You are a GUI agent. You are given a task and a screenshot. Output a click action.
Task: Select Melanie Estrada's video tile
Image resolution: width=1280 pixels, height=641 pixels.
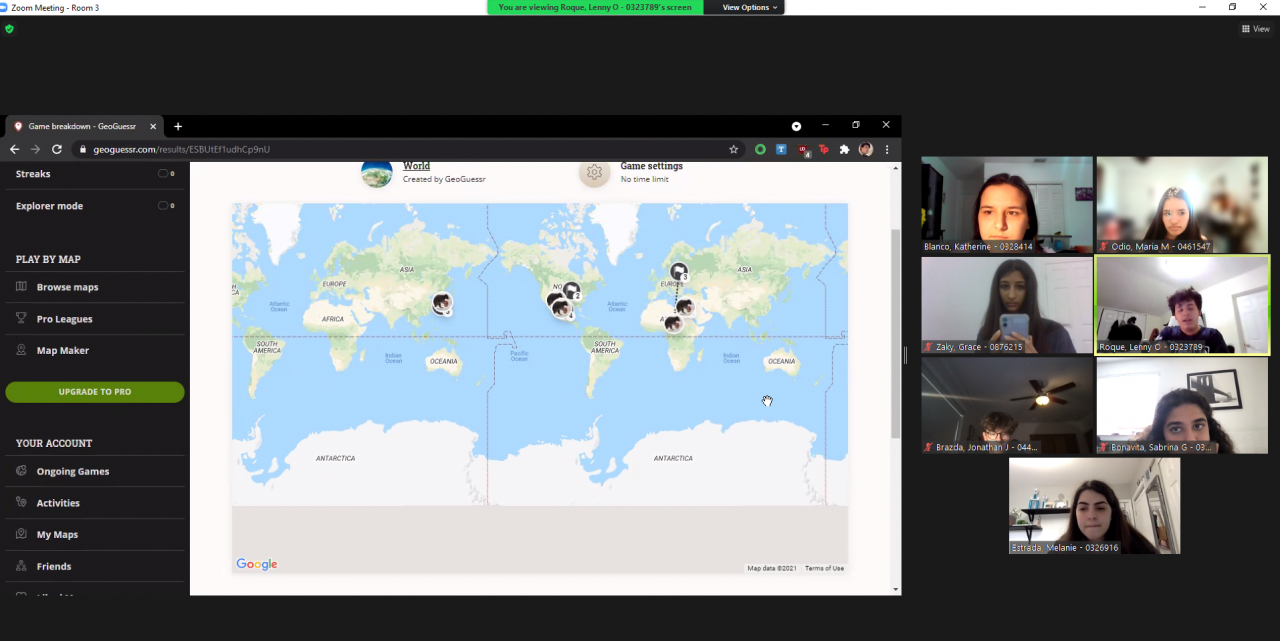point(1094,506)
